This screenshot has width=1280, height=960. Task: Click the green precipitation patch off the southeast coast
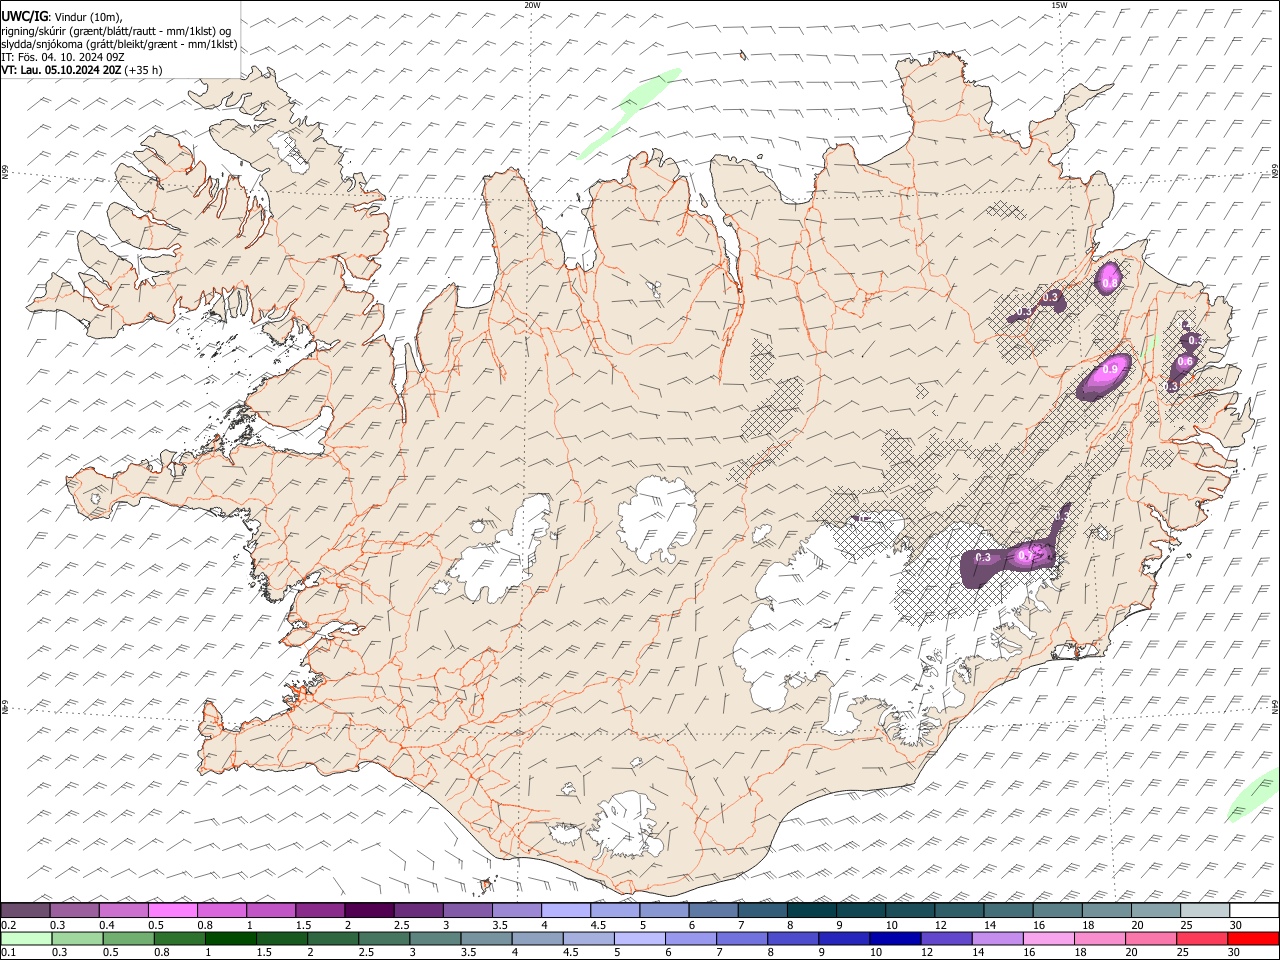coord(1253,796)
